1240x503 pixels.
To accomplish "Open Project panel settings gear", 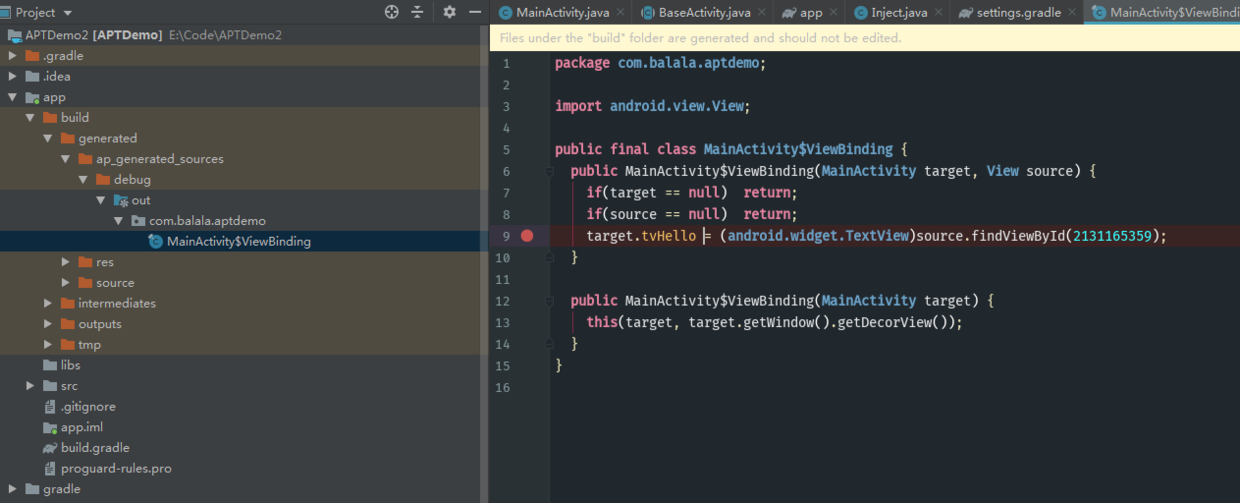I will (x=449, y=12).
